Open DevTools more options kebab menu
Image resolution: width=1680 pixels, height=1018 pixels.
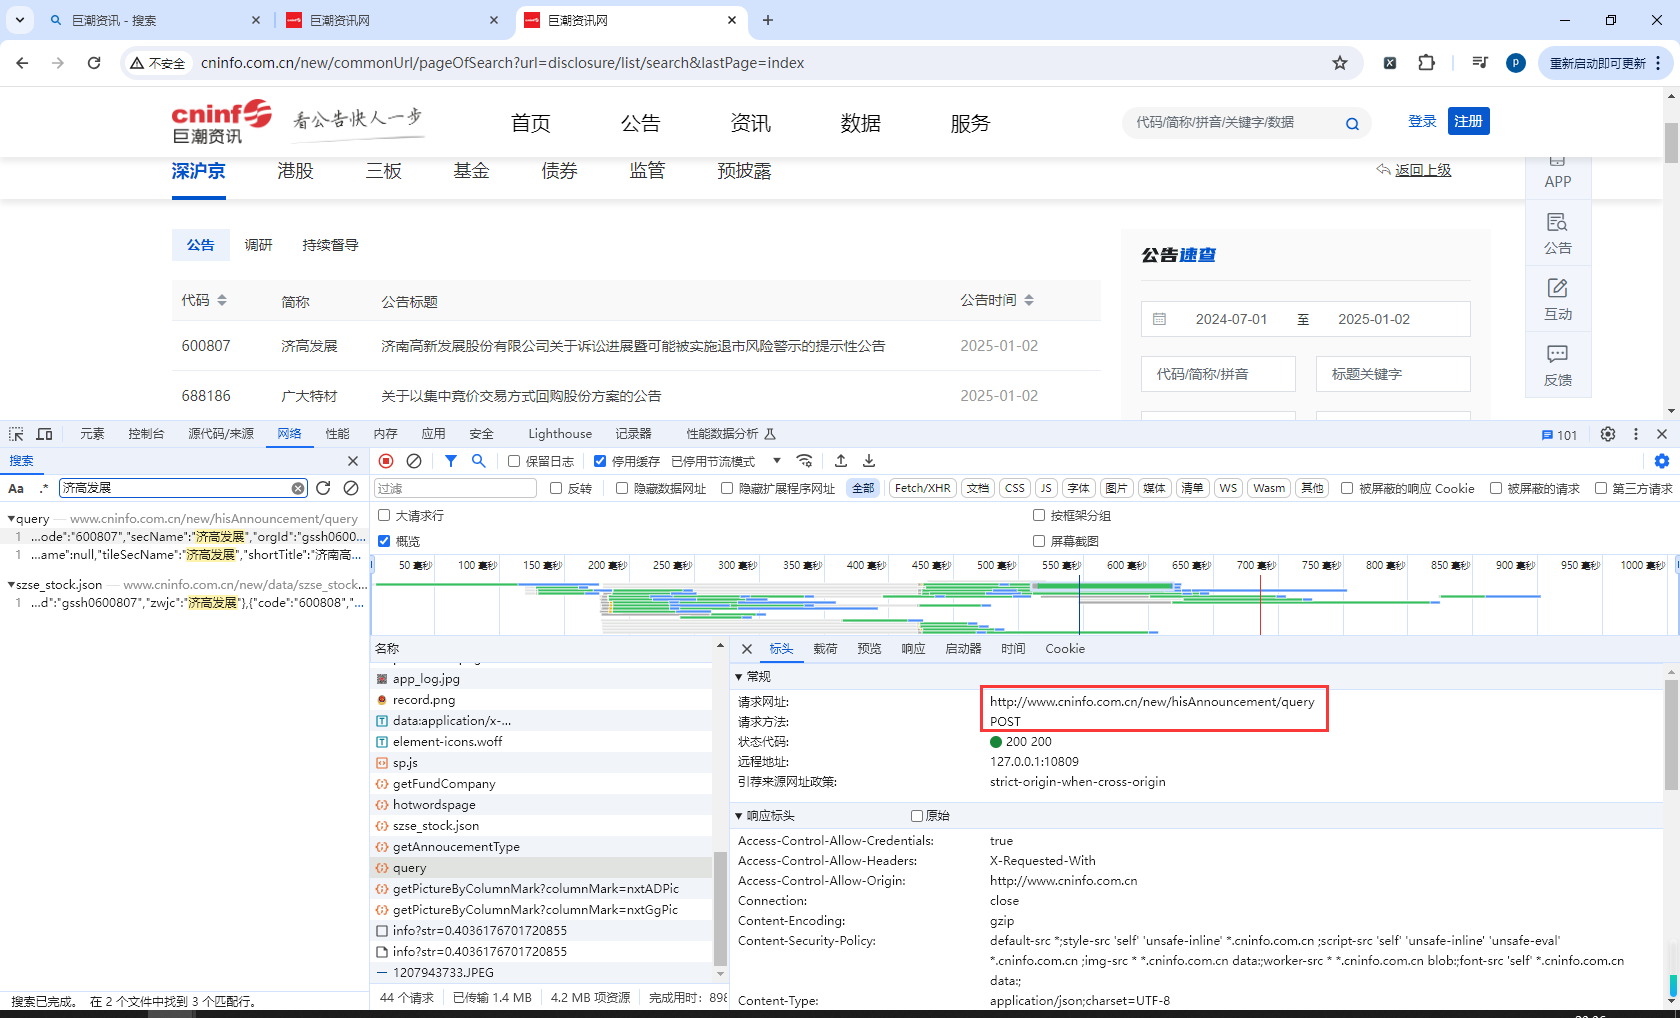1636,434
